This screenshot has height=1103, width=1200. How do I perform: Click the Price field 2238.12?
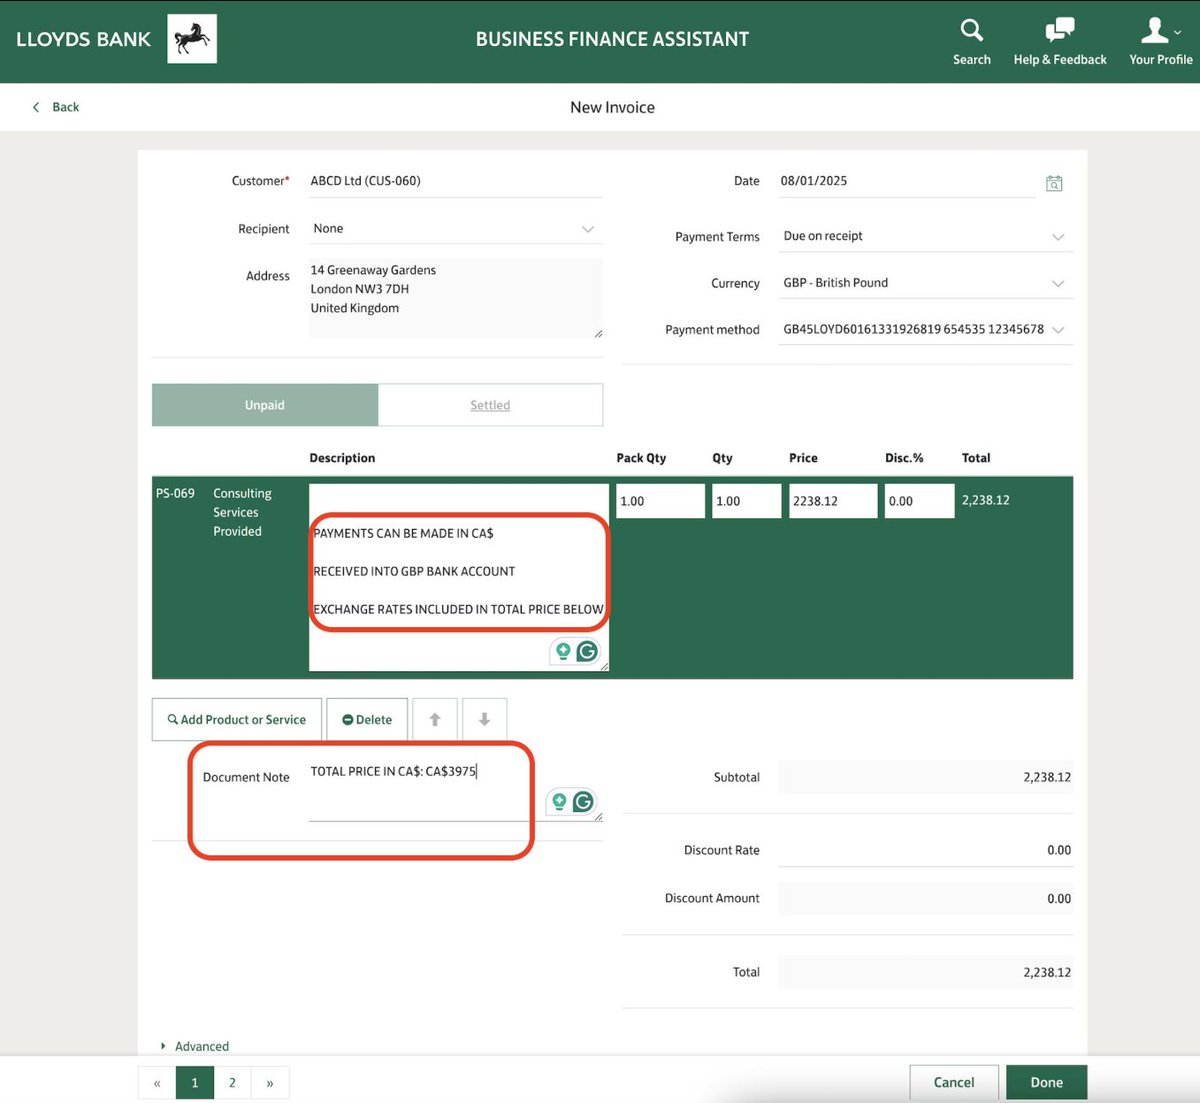coord(832,501)
